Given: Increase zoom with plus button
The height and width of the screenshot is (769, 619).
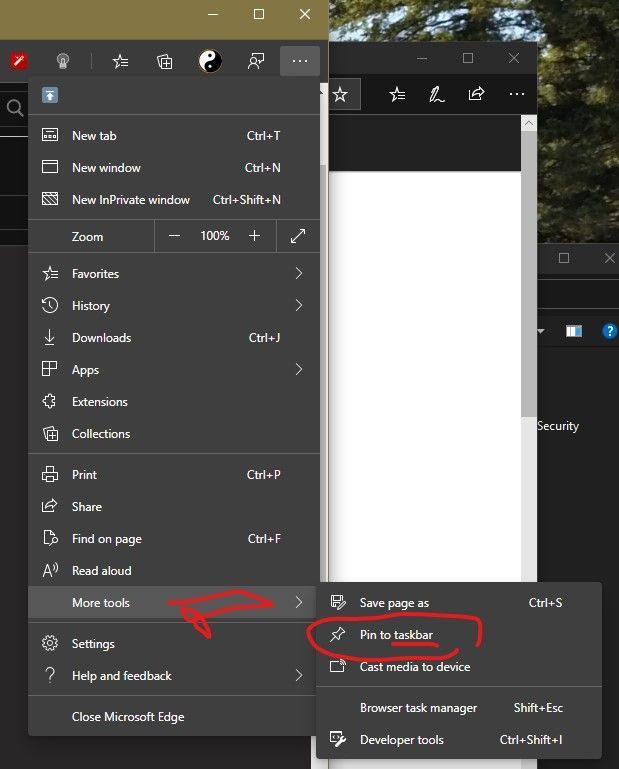Looking at the screenshot, I should (x=254, y=236).
